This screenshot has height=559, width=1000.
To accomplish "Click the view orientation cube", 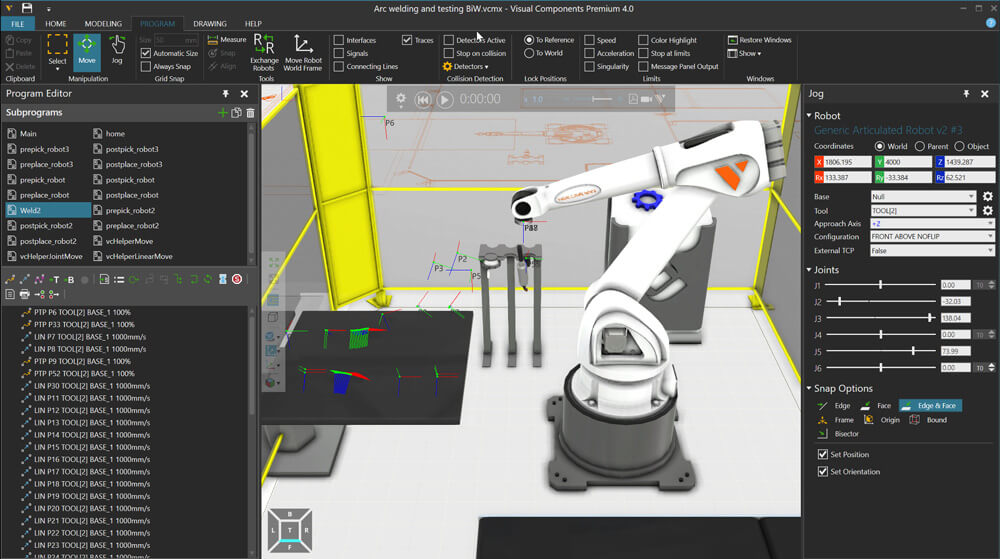I will (x=290, y=530).
